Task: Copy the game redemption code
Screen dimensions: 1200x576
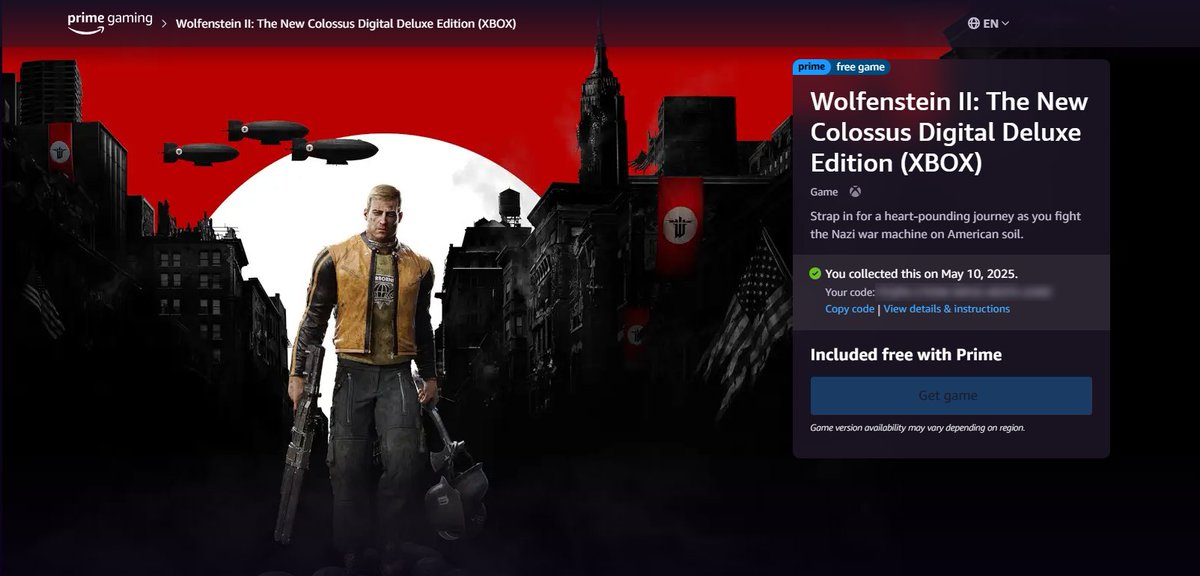Action: (x=850, y=309)
